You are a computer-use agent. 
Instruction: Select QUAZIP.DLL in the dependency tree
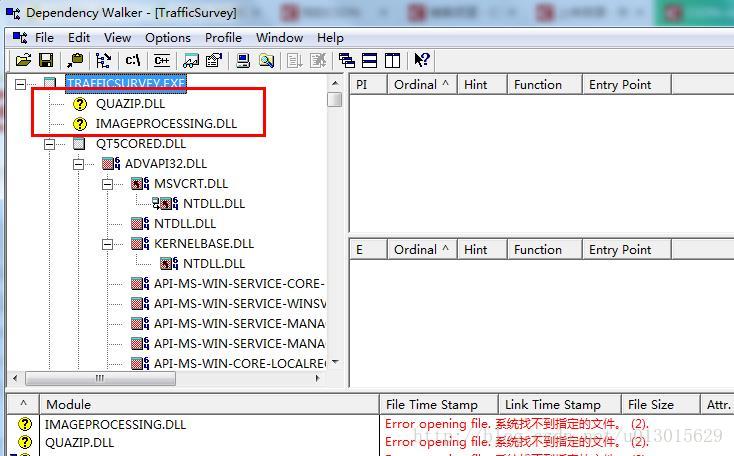[x=131, y=103]
